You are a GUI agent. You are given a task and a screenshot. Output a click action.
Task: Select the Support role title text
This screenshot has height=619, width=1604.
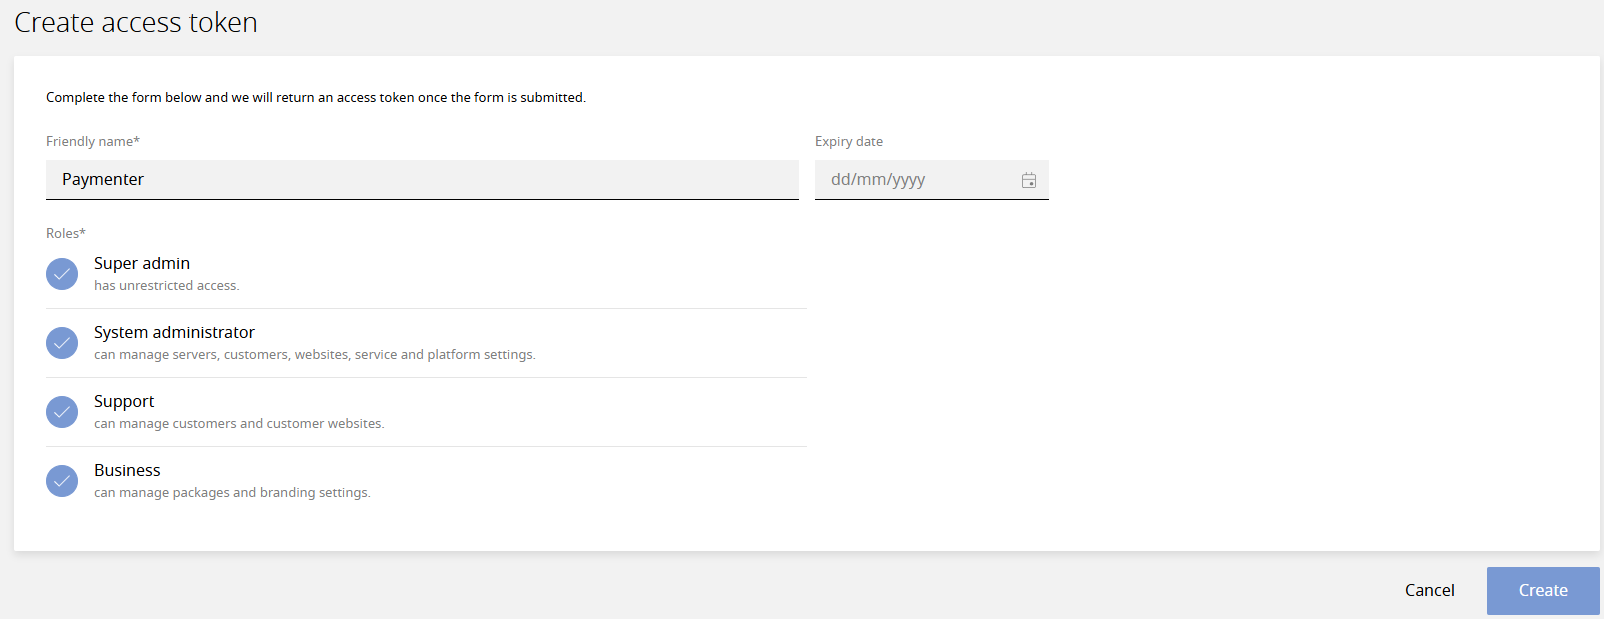(124, 401)
